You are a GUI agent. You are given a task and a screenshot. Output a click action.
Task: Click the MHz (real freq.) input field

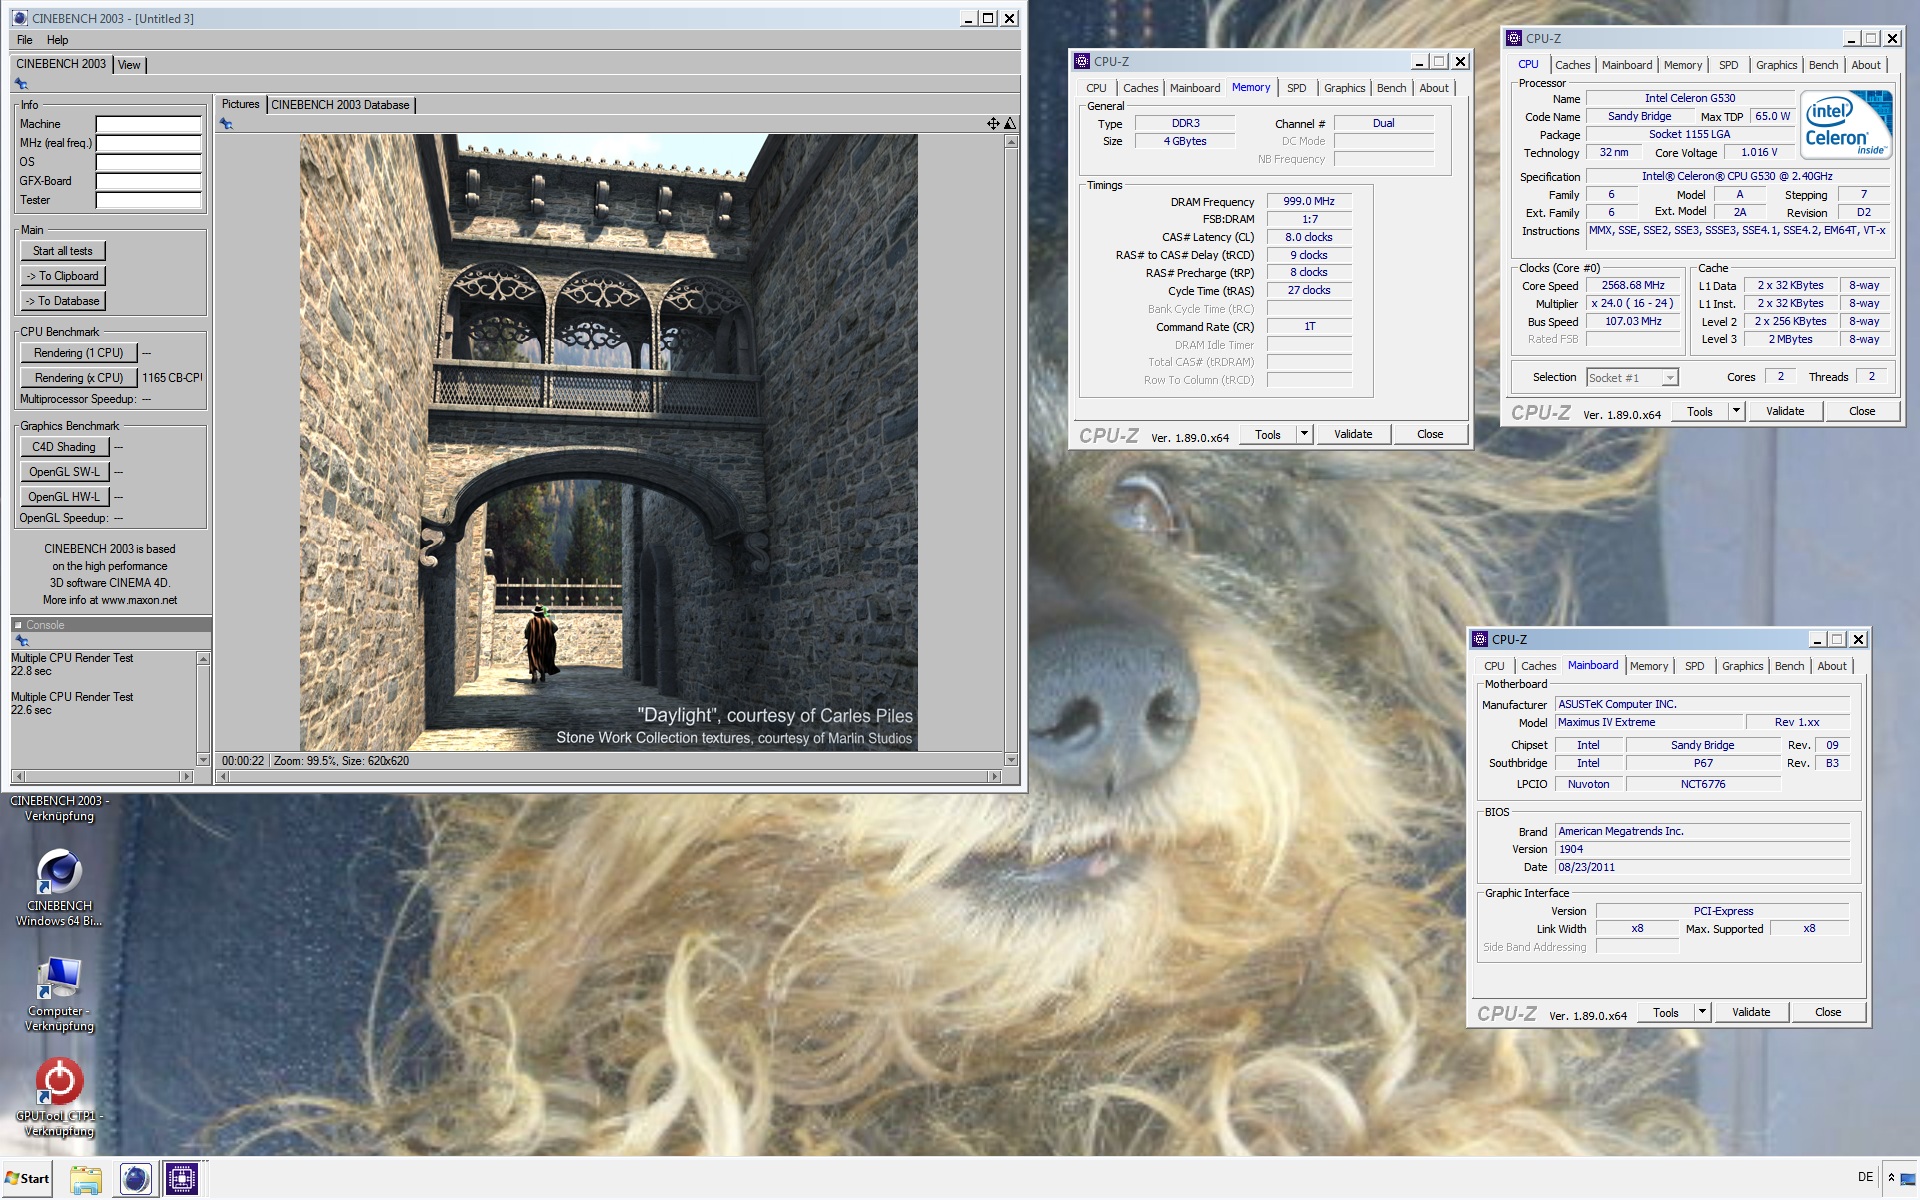pos(148,143)
